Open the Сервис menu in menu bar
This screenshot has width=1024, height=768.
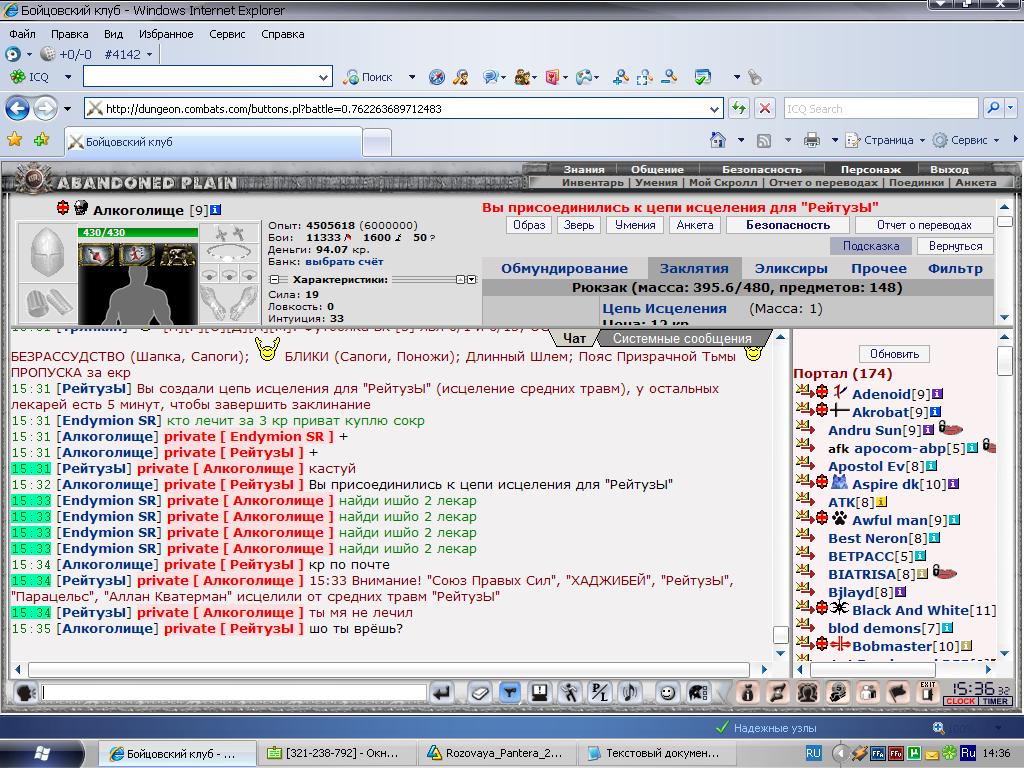pos(227,34)
